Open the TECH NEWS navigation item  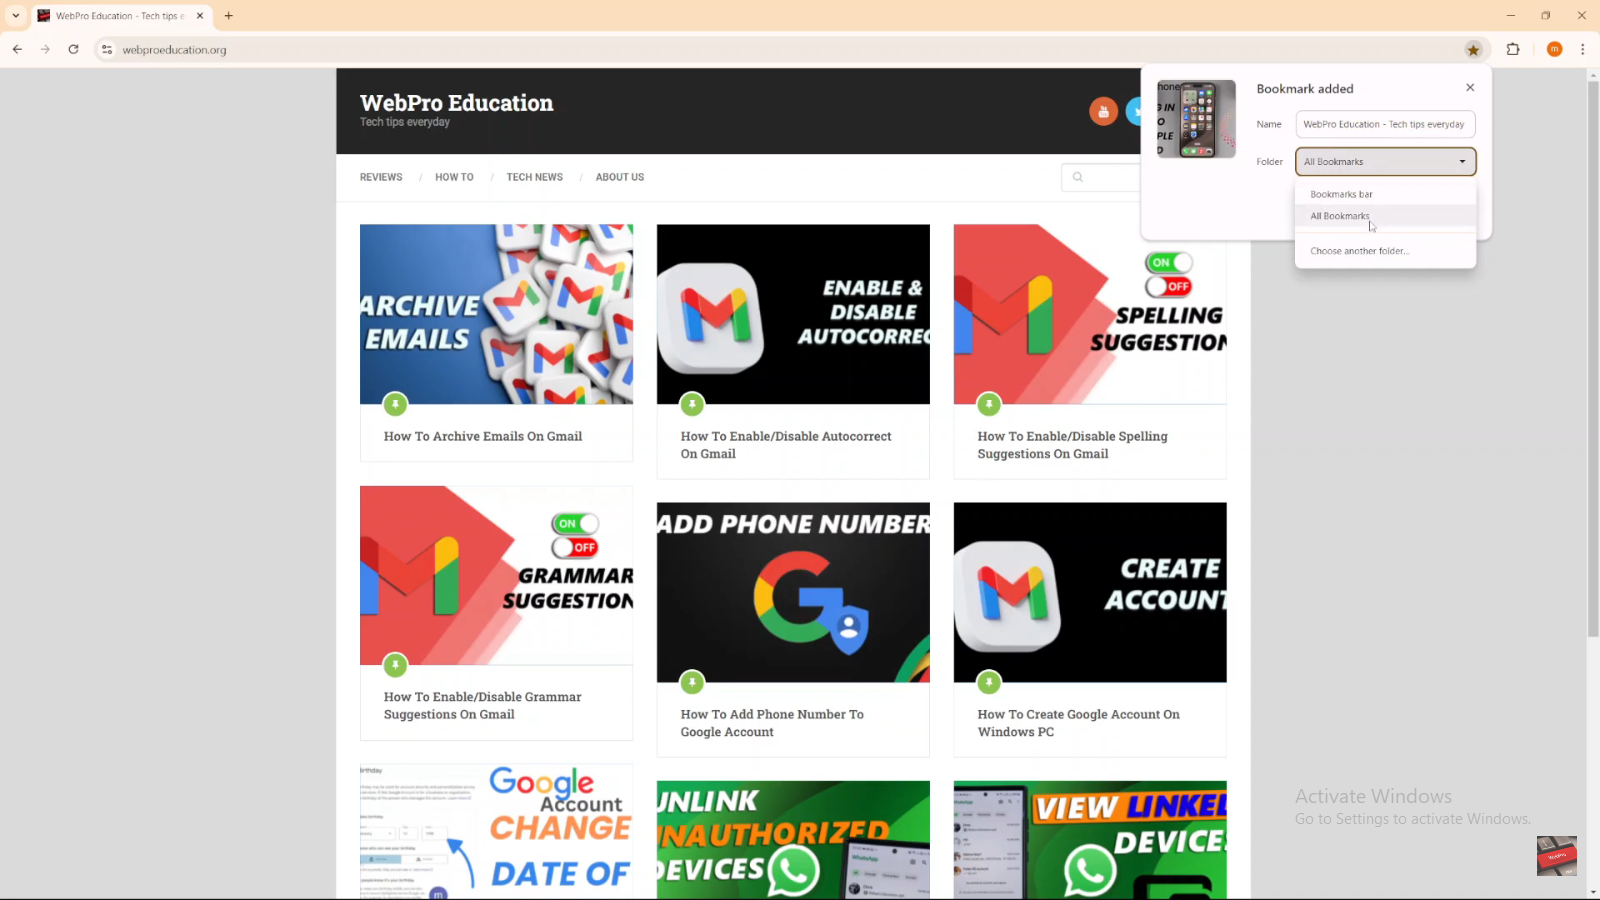point(534,177)
